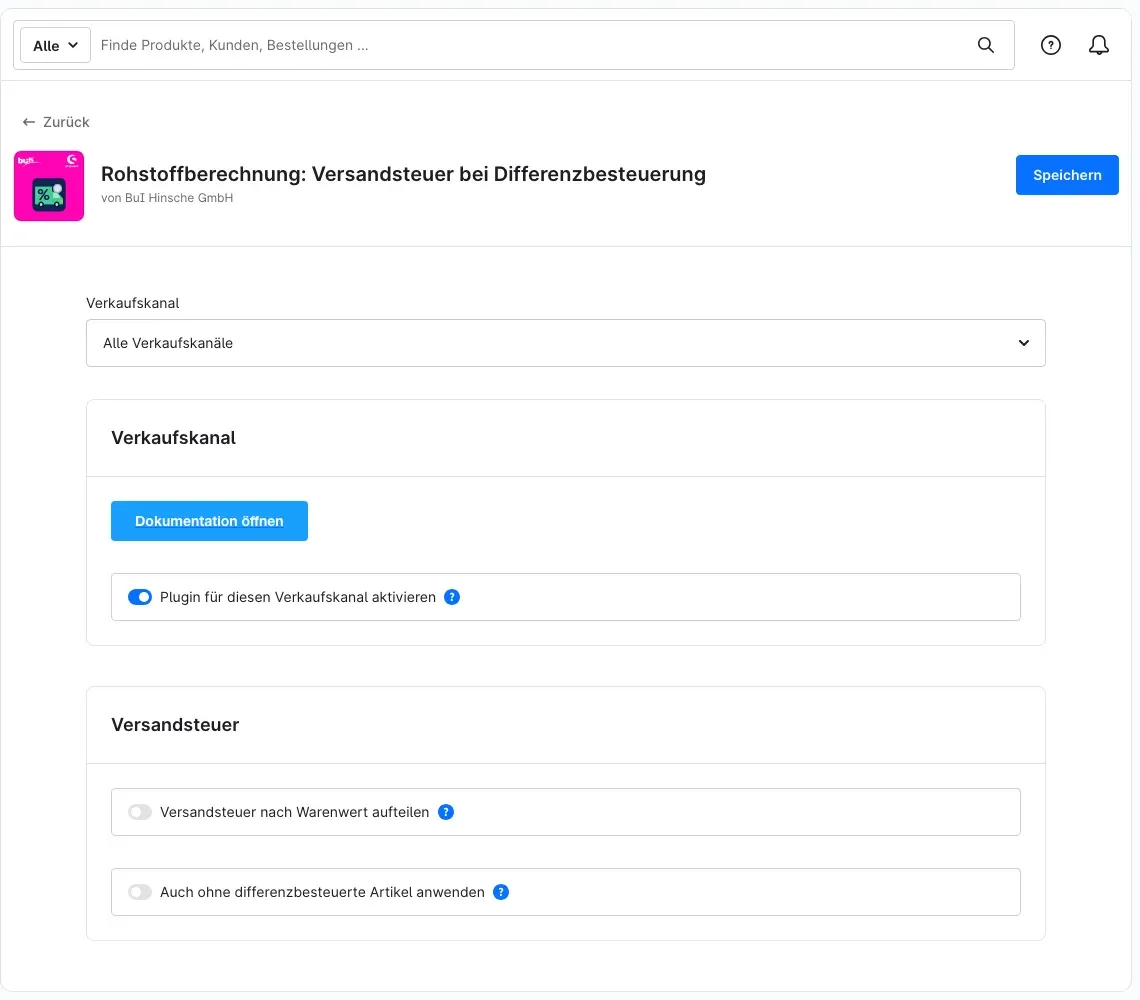Disable plugin for this Verkaufskanal toggle
The width and height of the screenshot is (1140, 1000).
tap(140, 597)
